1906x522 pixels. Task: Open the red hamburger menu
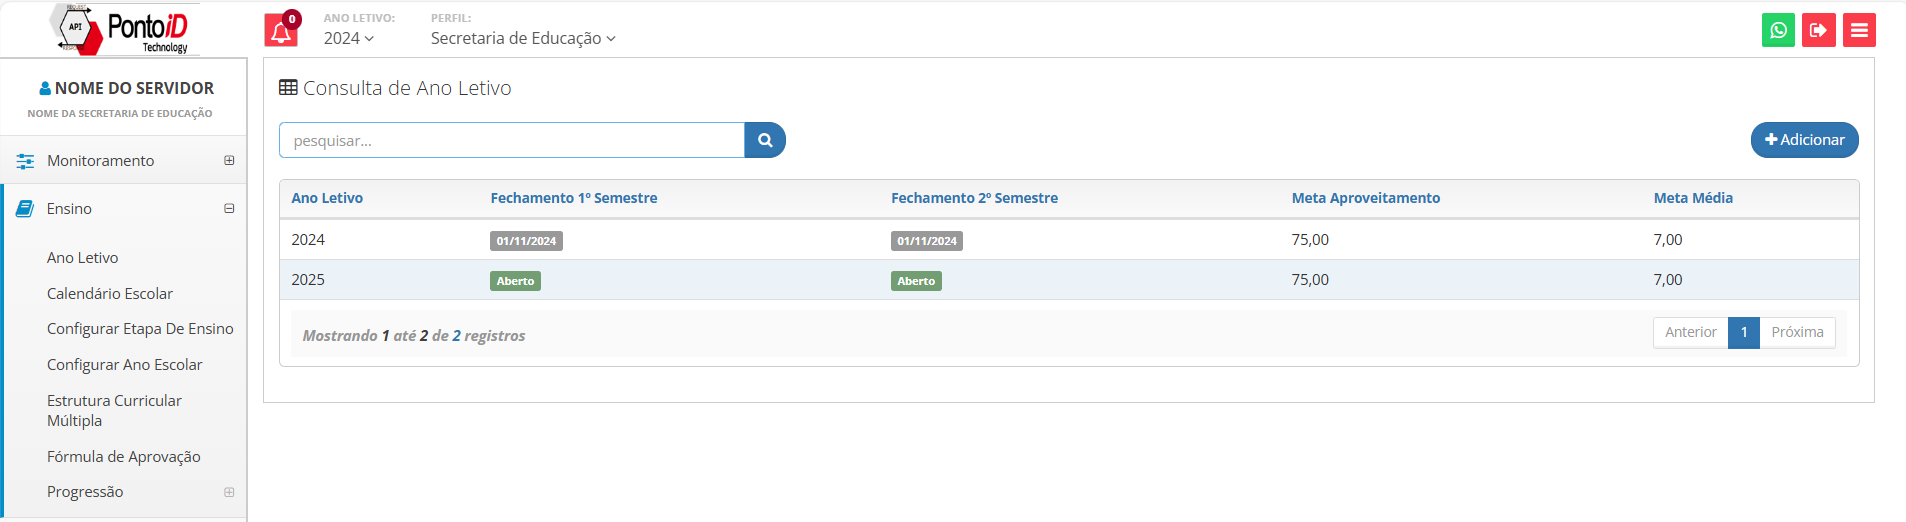tap(1859, 30)
